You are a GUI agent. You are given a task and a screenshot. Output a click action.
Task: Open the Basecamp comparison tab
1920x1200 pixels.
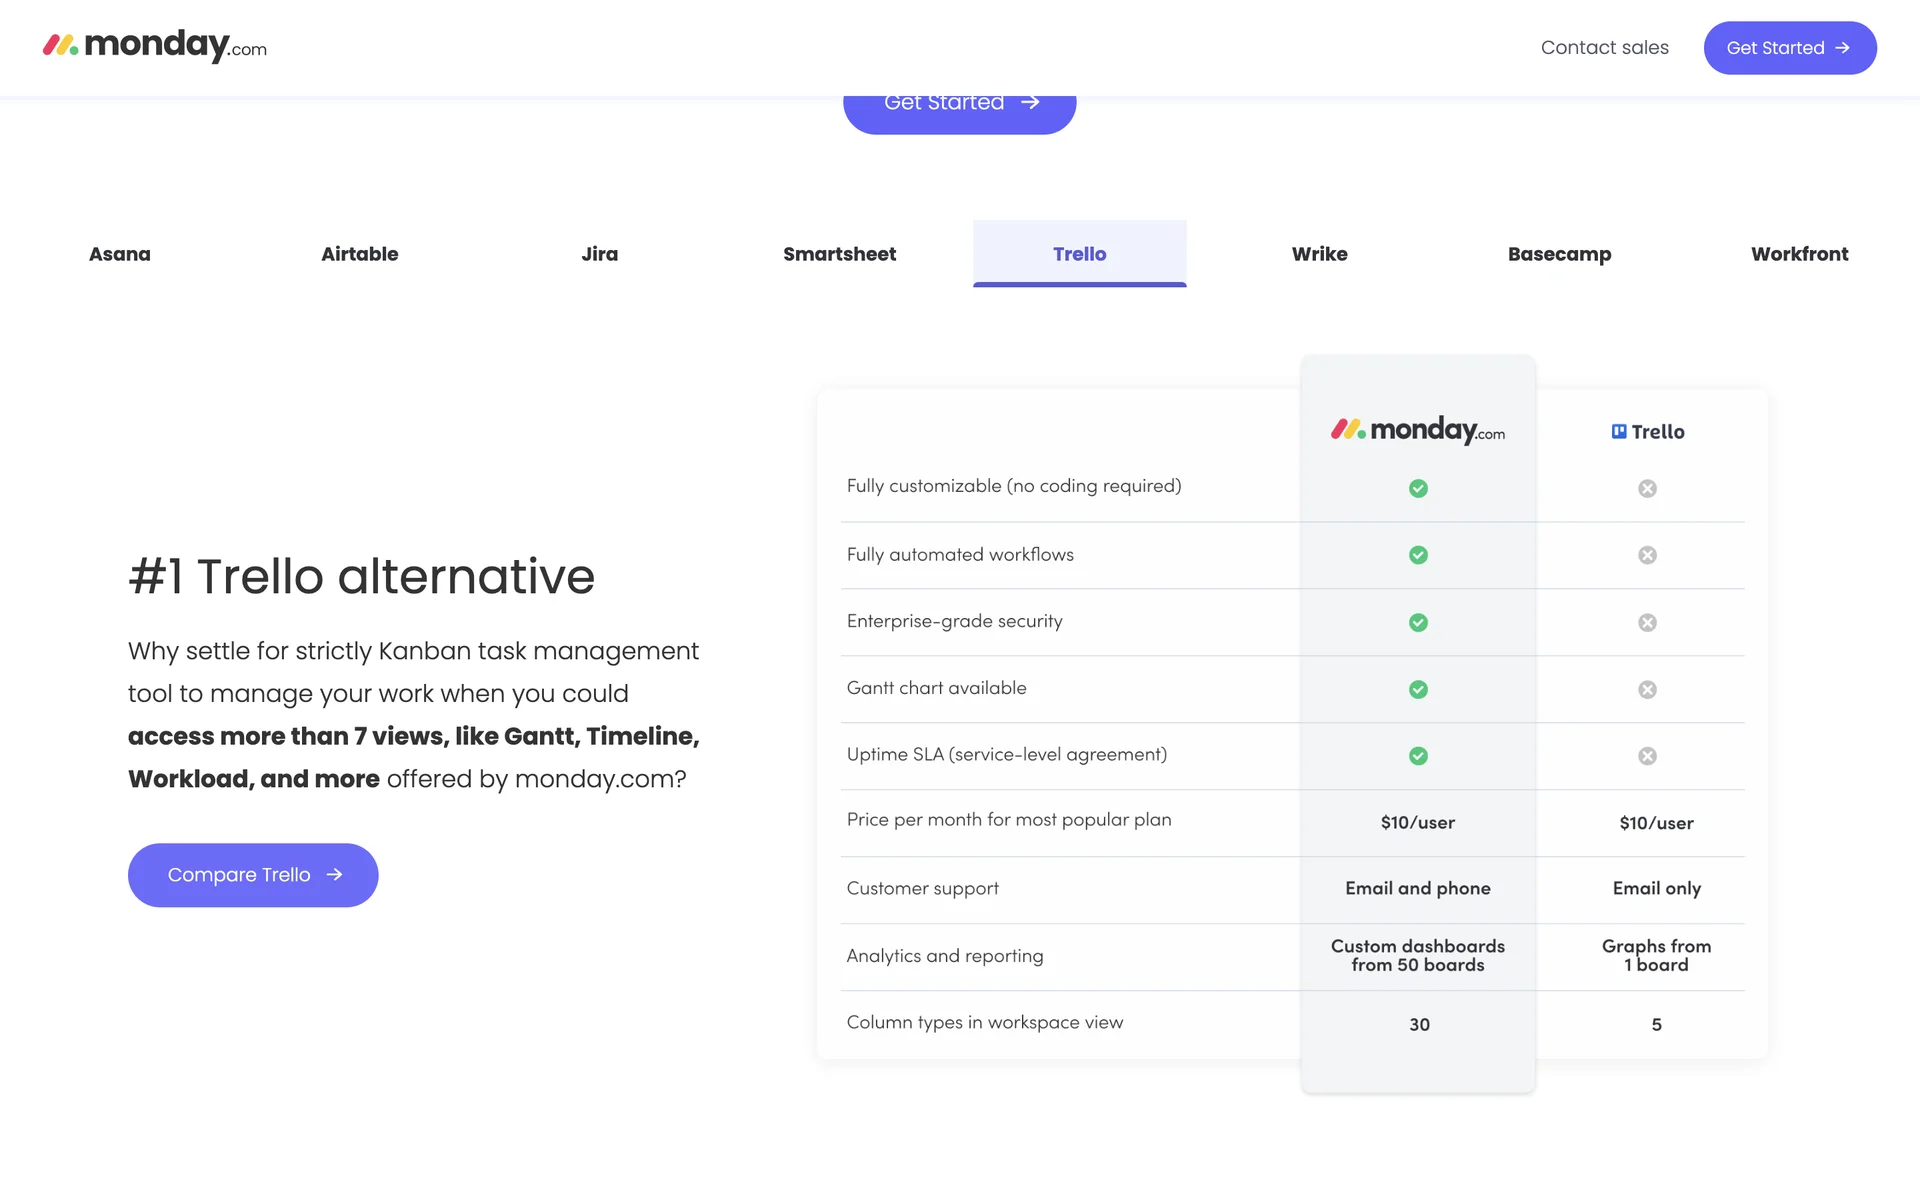1559,254
